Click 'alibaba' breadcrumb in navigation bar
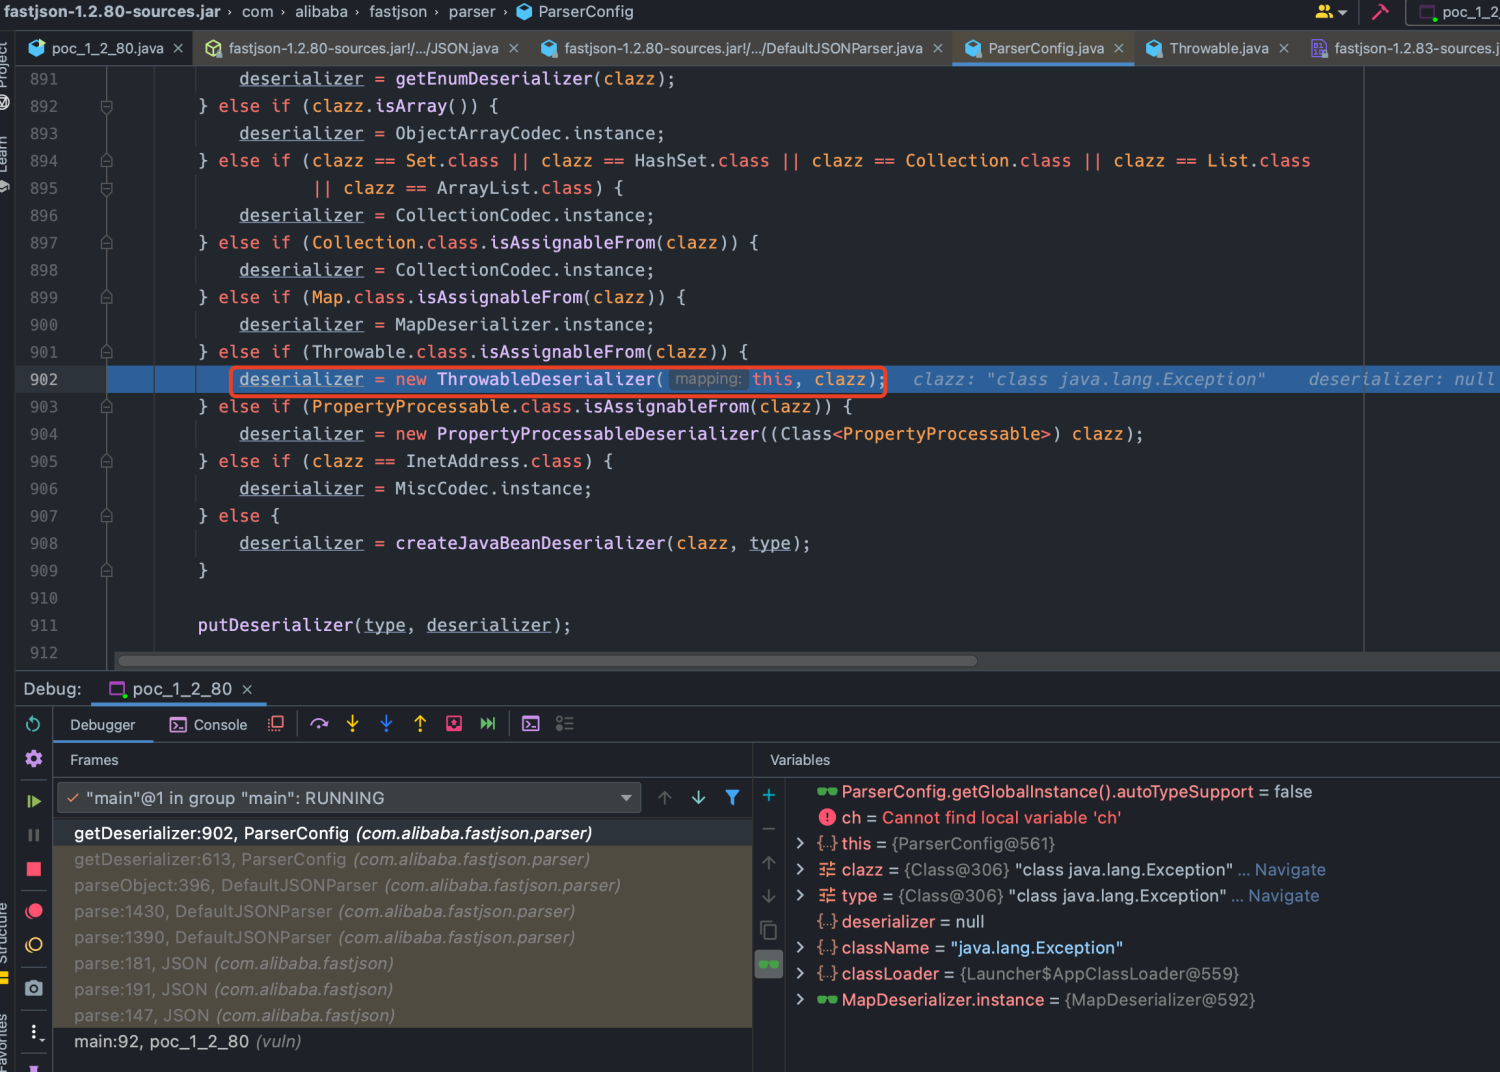This screenshot has width=1500, height=1072. click(321, 12)
